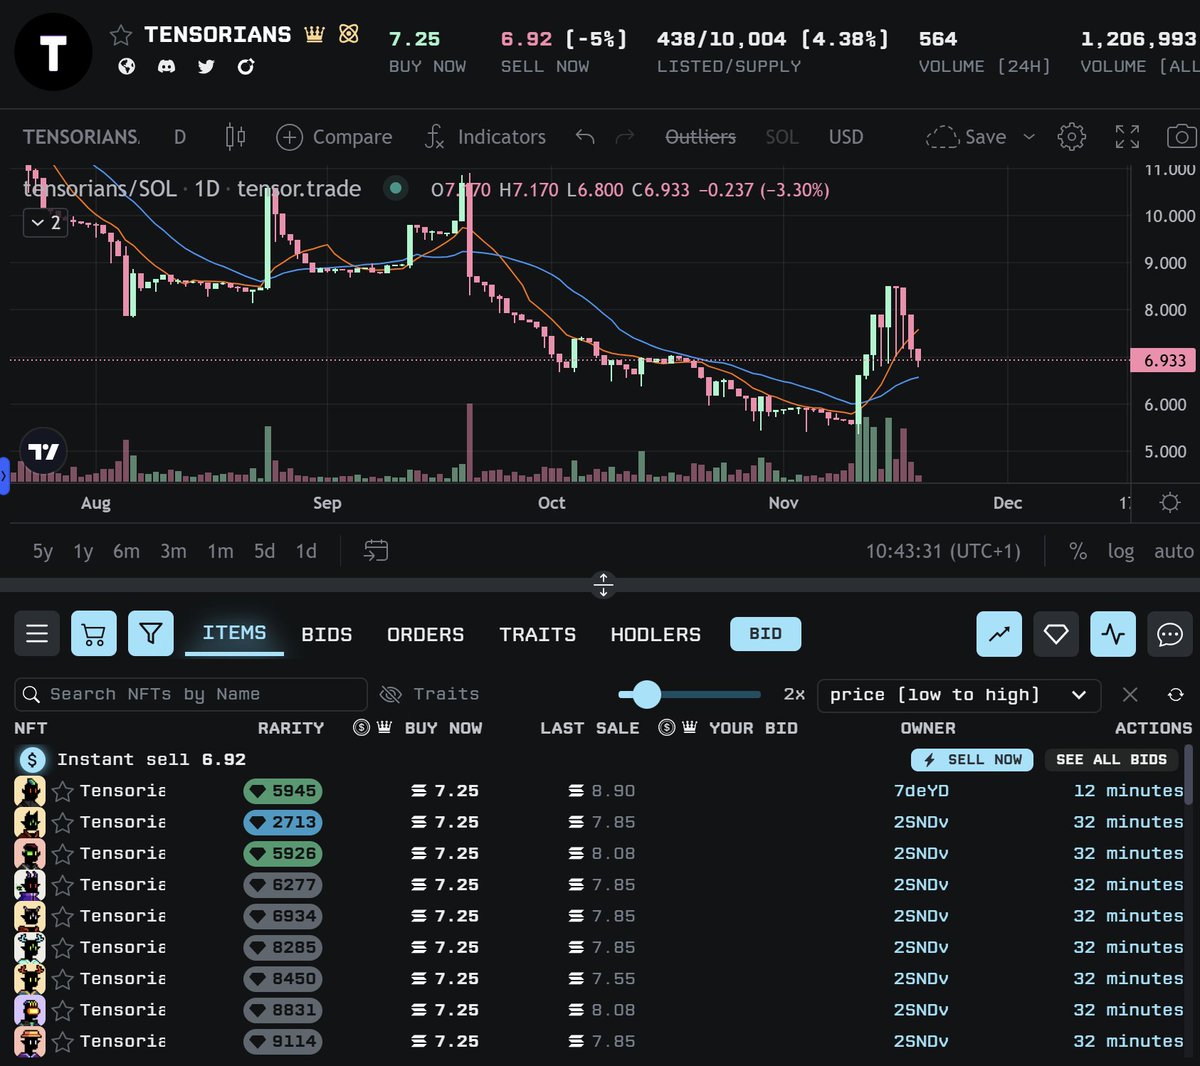Open the Tensorians Twitter link icon

[x=206, y=66]
